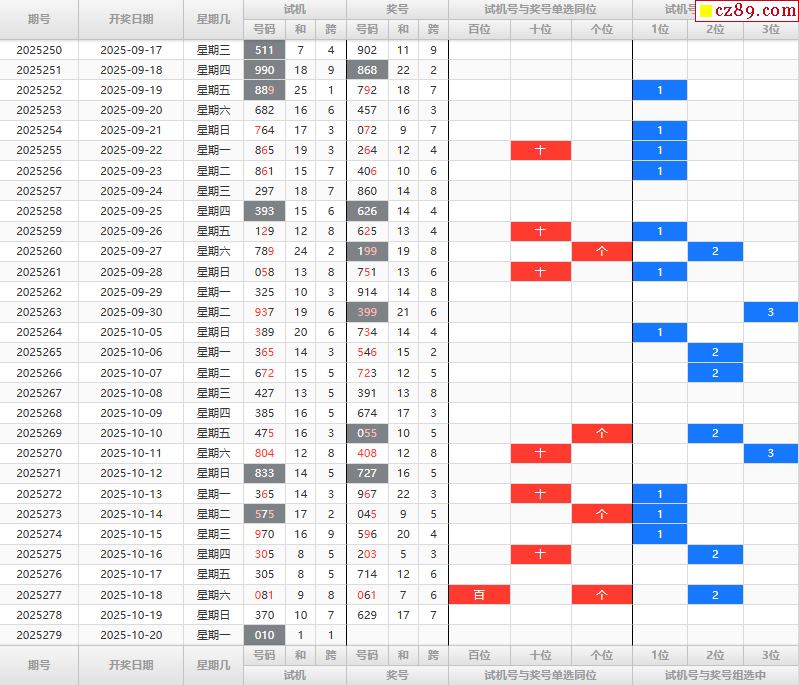Image resolution: width=799 pixels, height=685 pixels.
Task: Select the blue 3 badge in row 2025263
Action: pyautogui.click(x=770, y=312)
